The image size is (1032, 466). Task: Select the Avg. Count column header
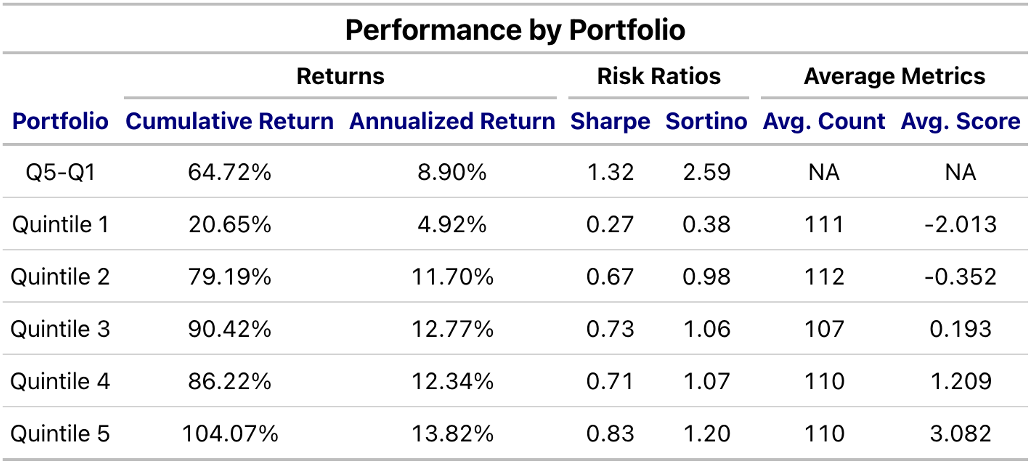[824, 122]
